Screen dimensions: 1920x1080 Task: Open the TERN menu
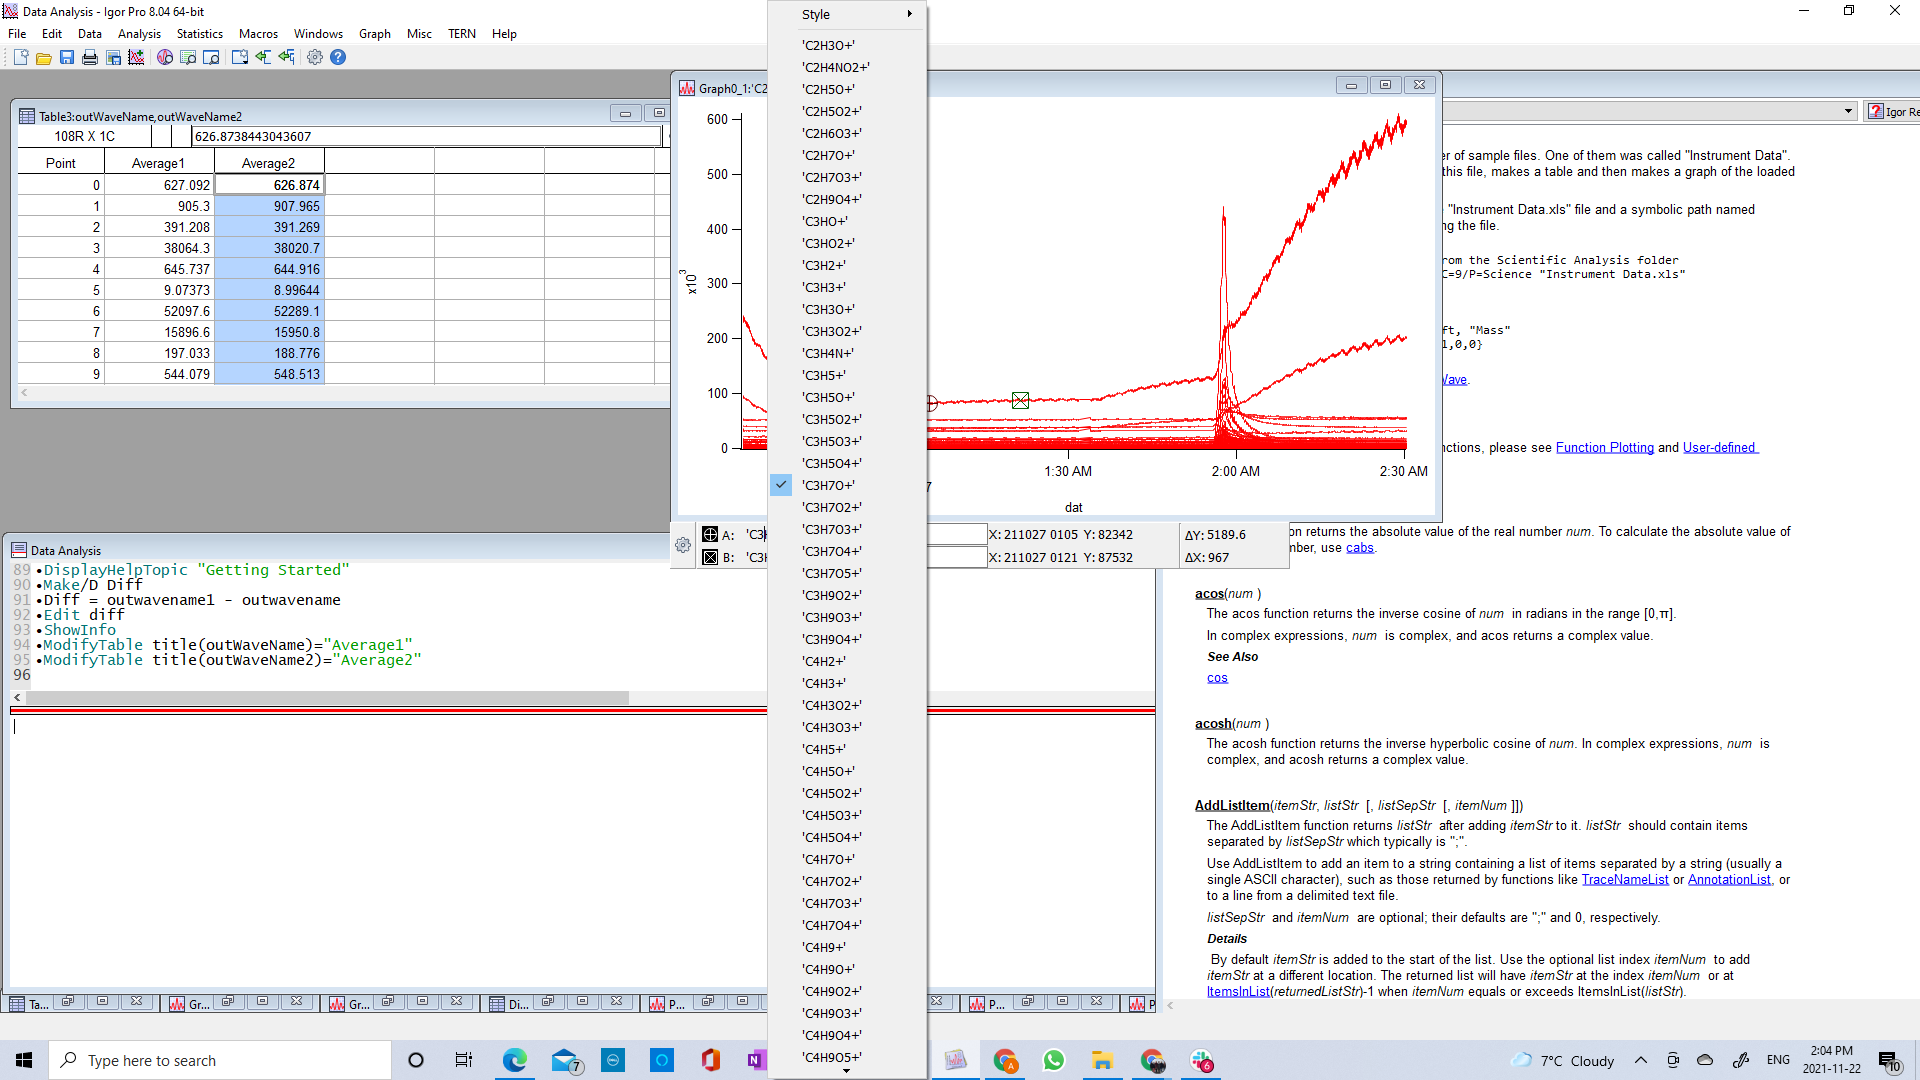click(x=462, y=33)
